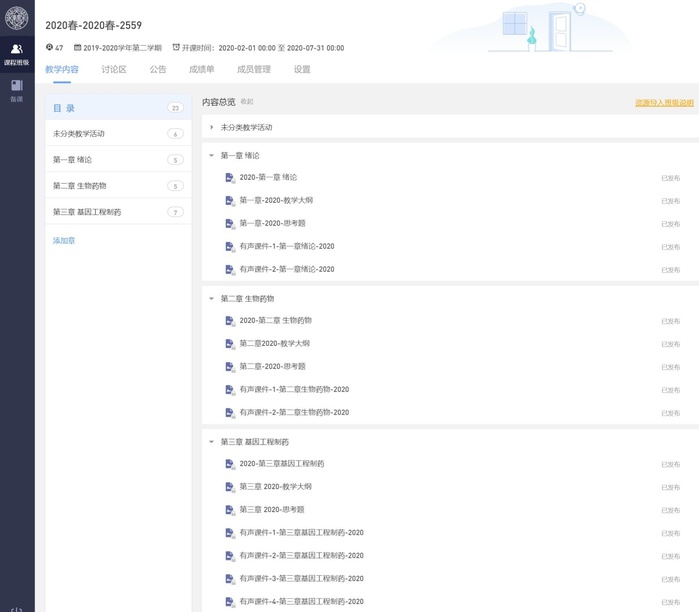Select 第二章 生物药物 in the 目录 list
The width and height of the screenshot is (699, 612).
pyautogui.click(x=79, y=186)
